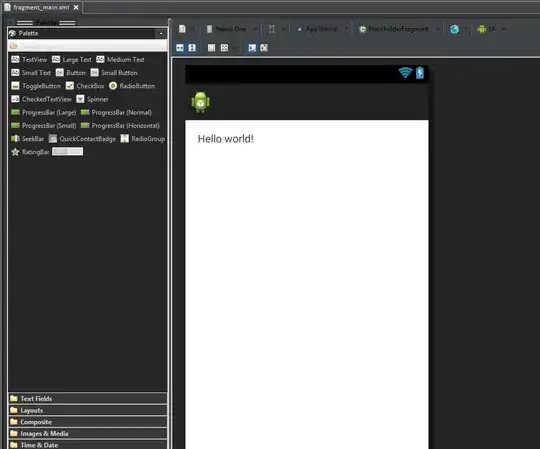Expand the Time & Date palette category
Screen dimensions: 540x449
pyautogui.click(x=87, y=445)
